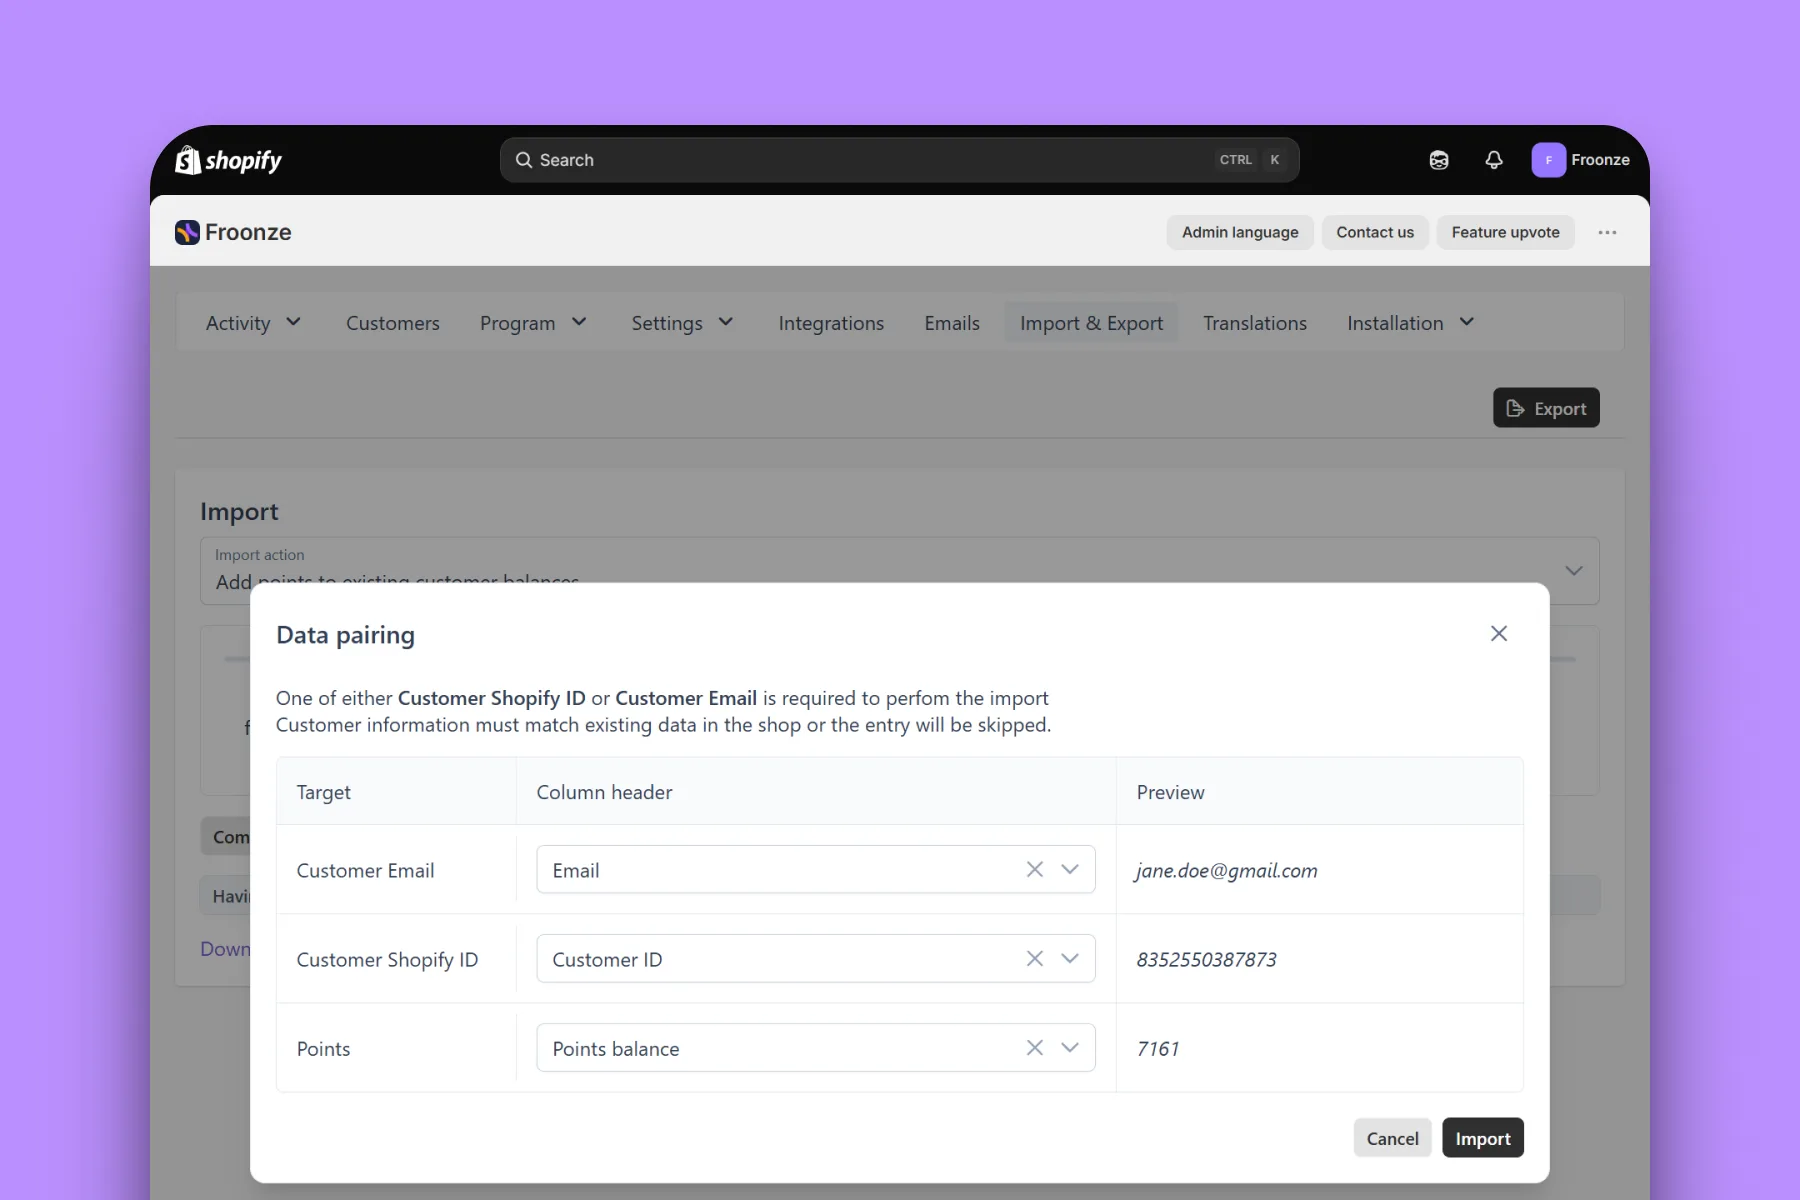Open the Translations tab
This screenshot has width=1800, height=1200.
tap(1255, 323)
